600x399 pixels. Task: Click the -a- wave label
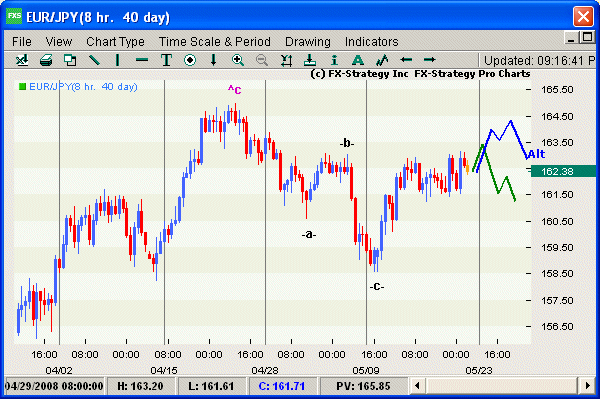click(309, 234)
